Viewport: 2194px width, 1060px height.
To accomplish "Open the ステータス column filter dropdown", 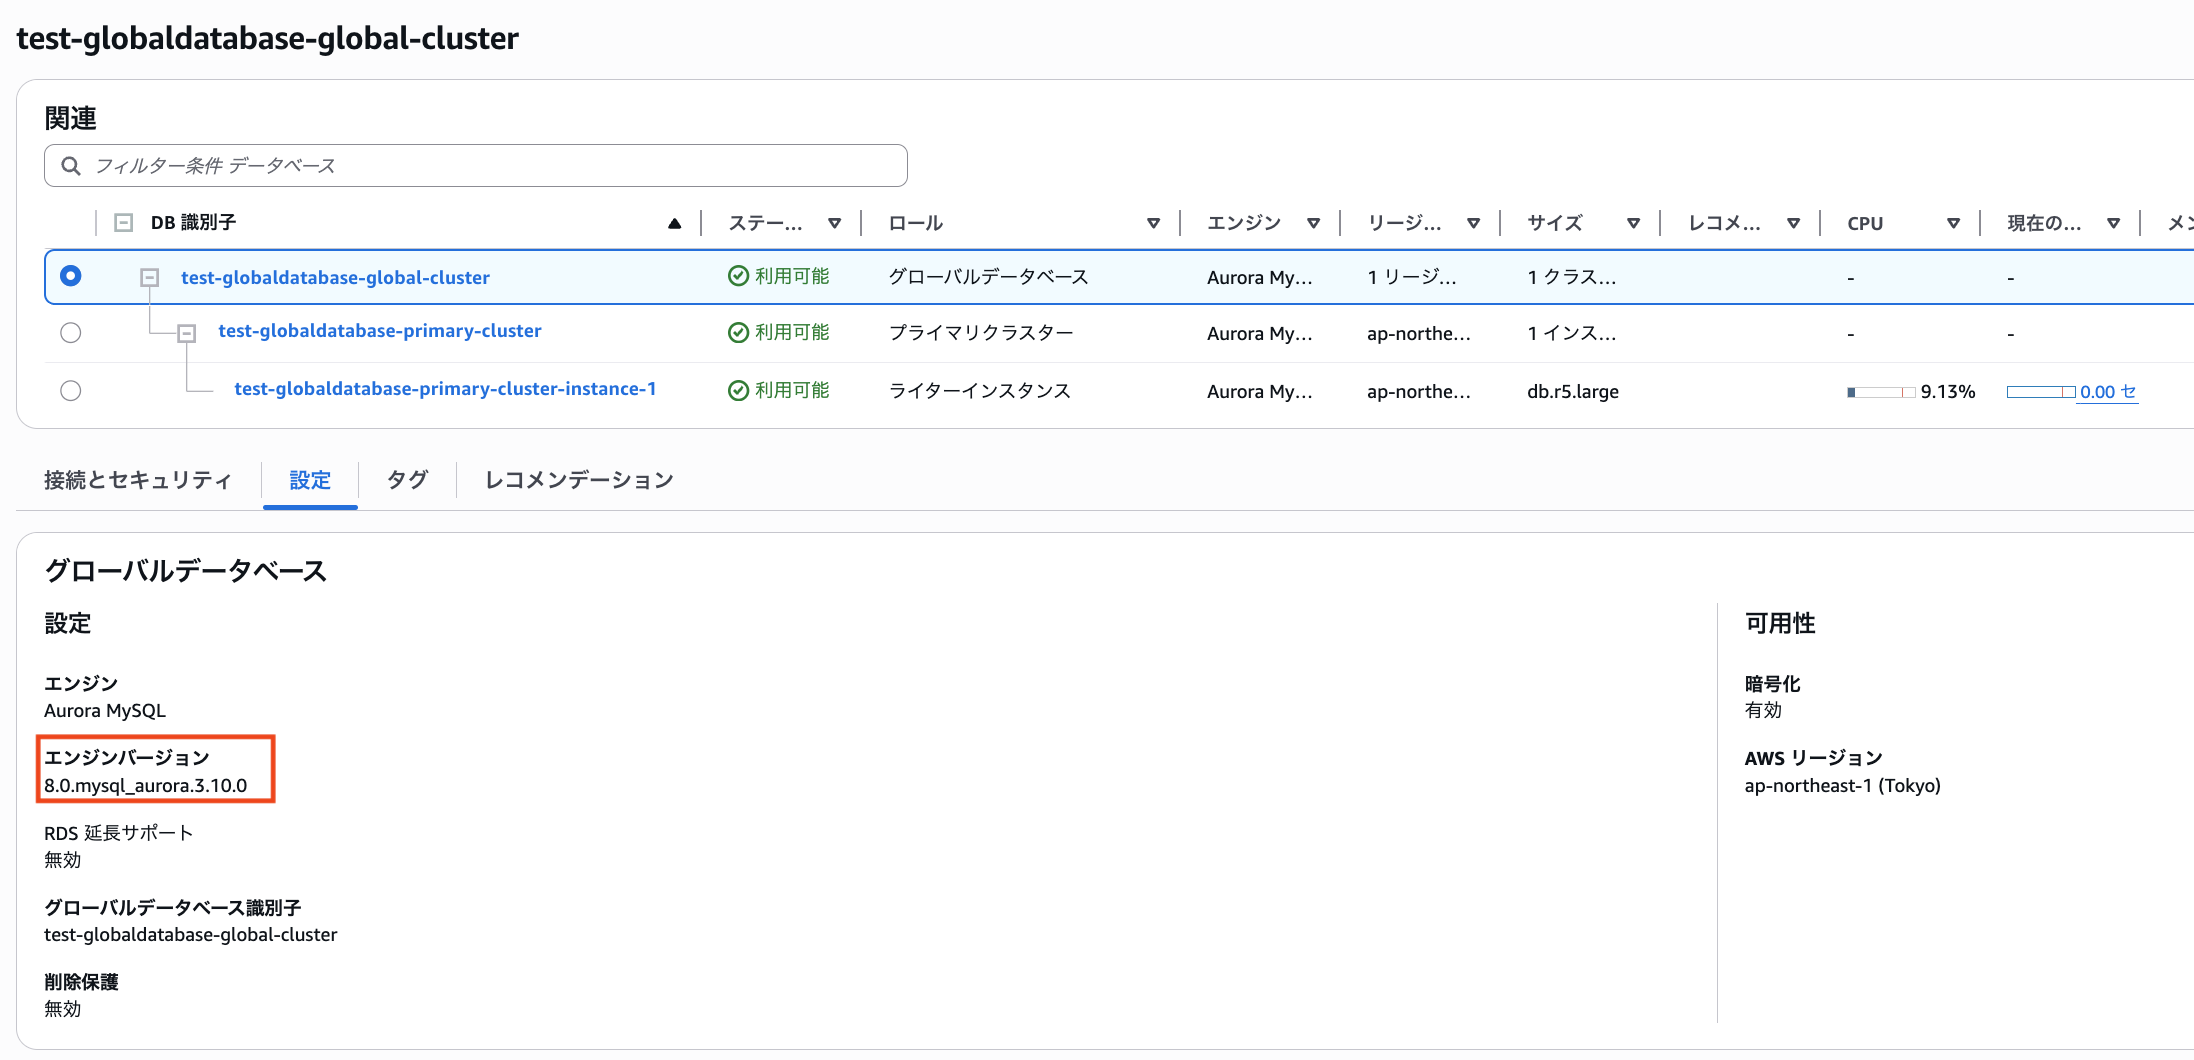I will (835, 222).
